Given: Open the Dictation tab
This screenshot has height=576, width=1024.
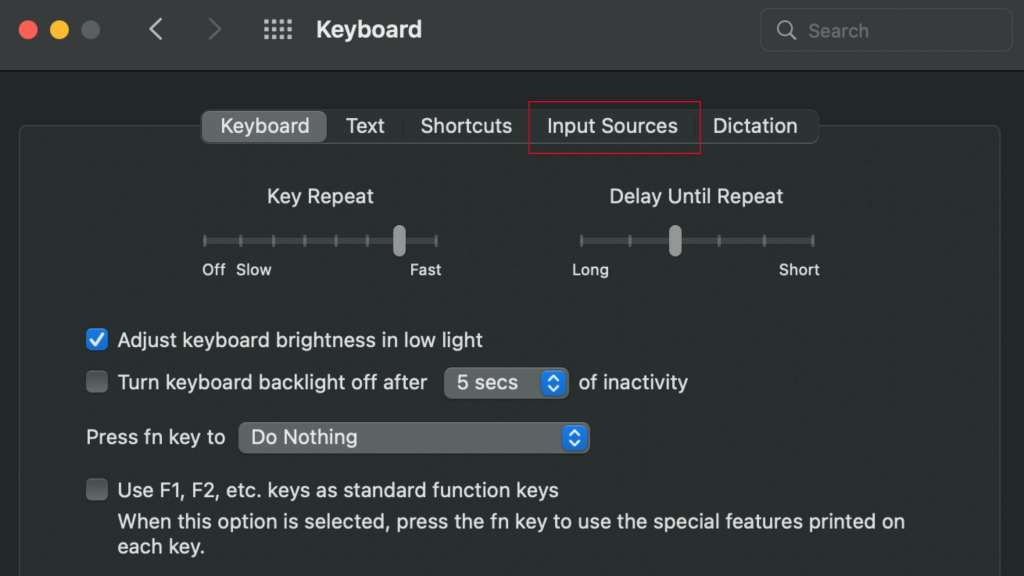Looking at the screenshot, I should [x=755, y=126].
